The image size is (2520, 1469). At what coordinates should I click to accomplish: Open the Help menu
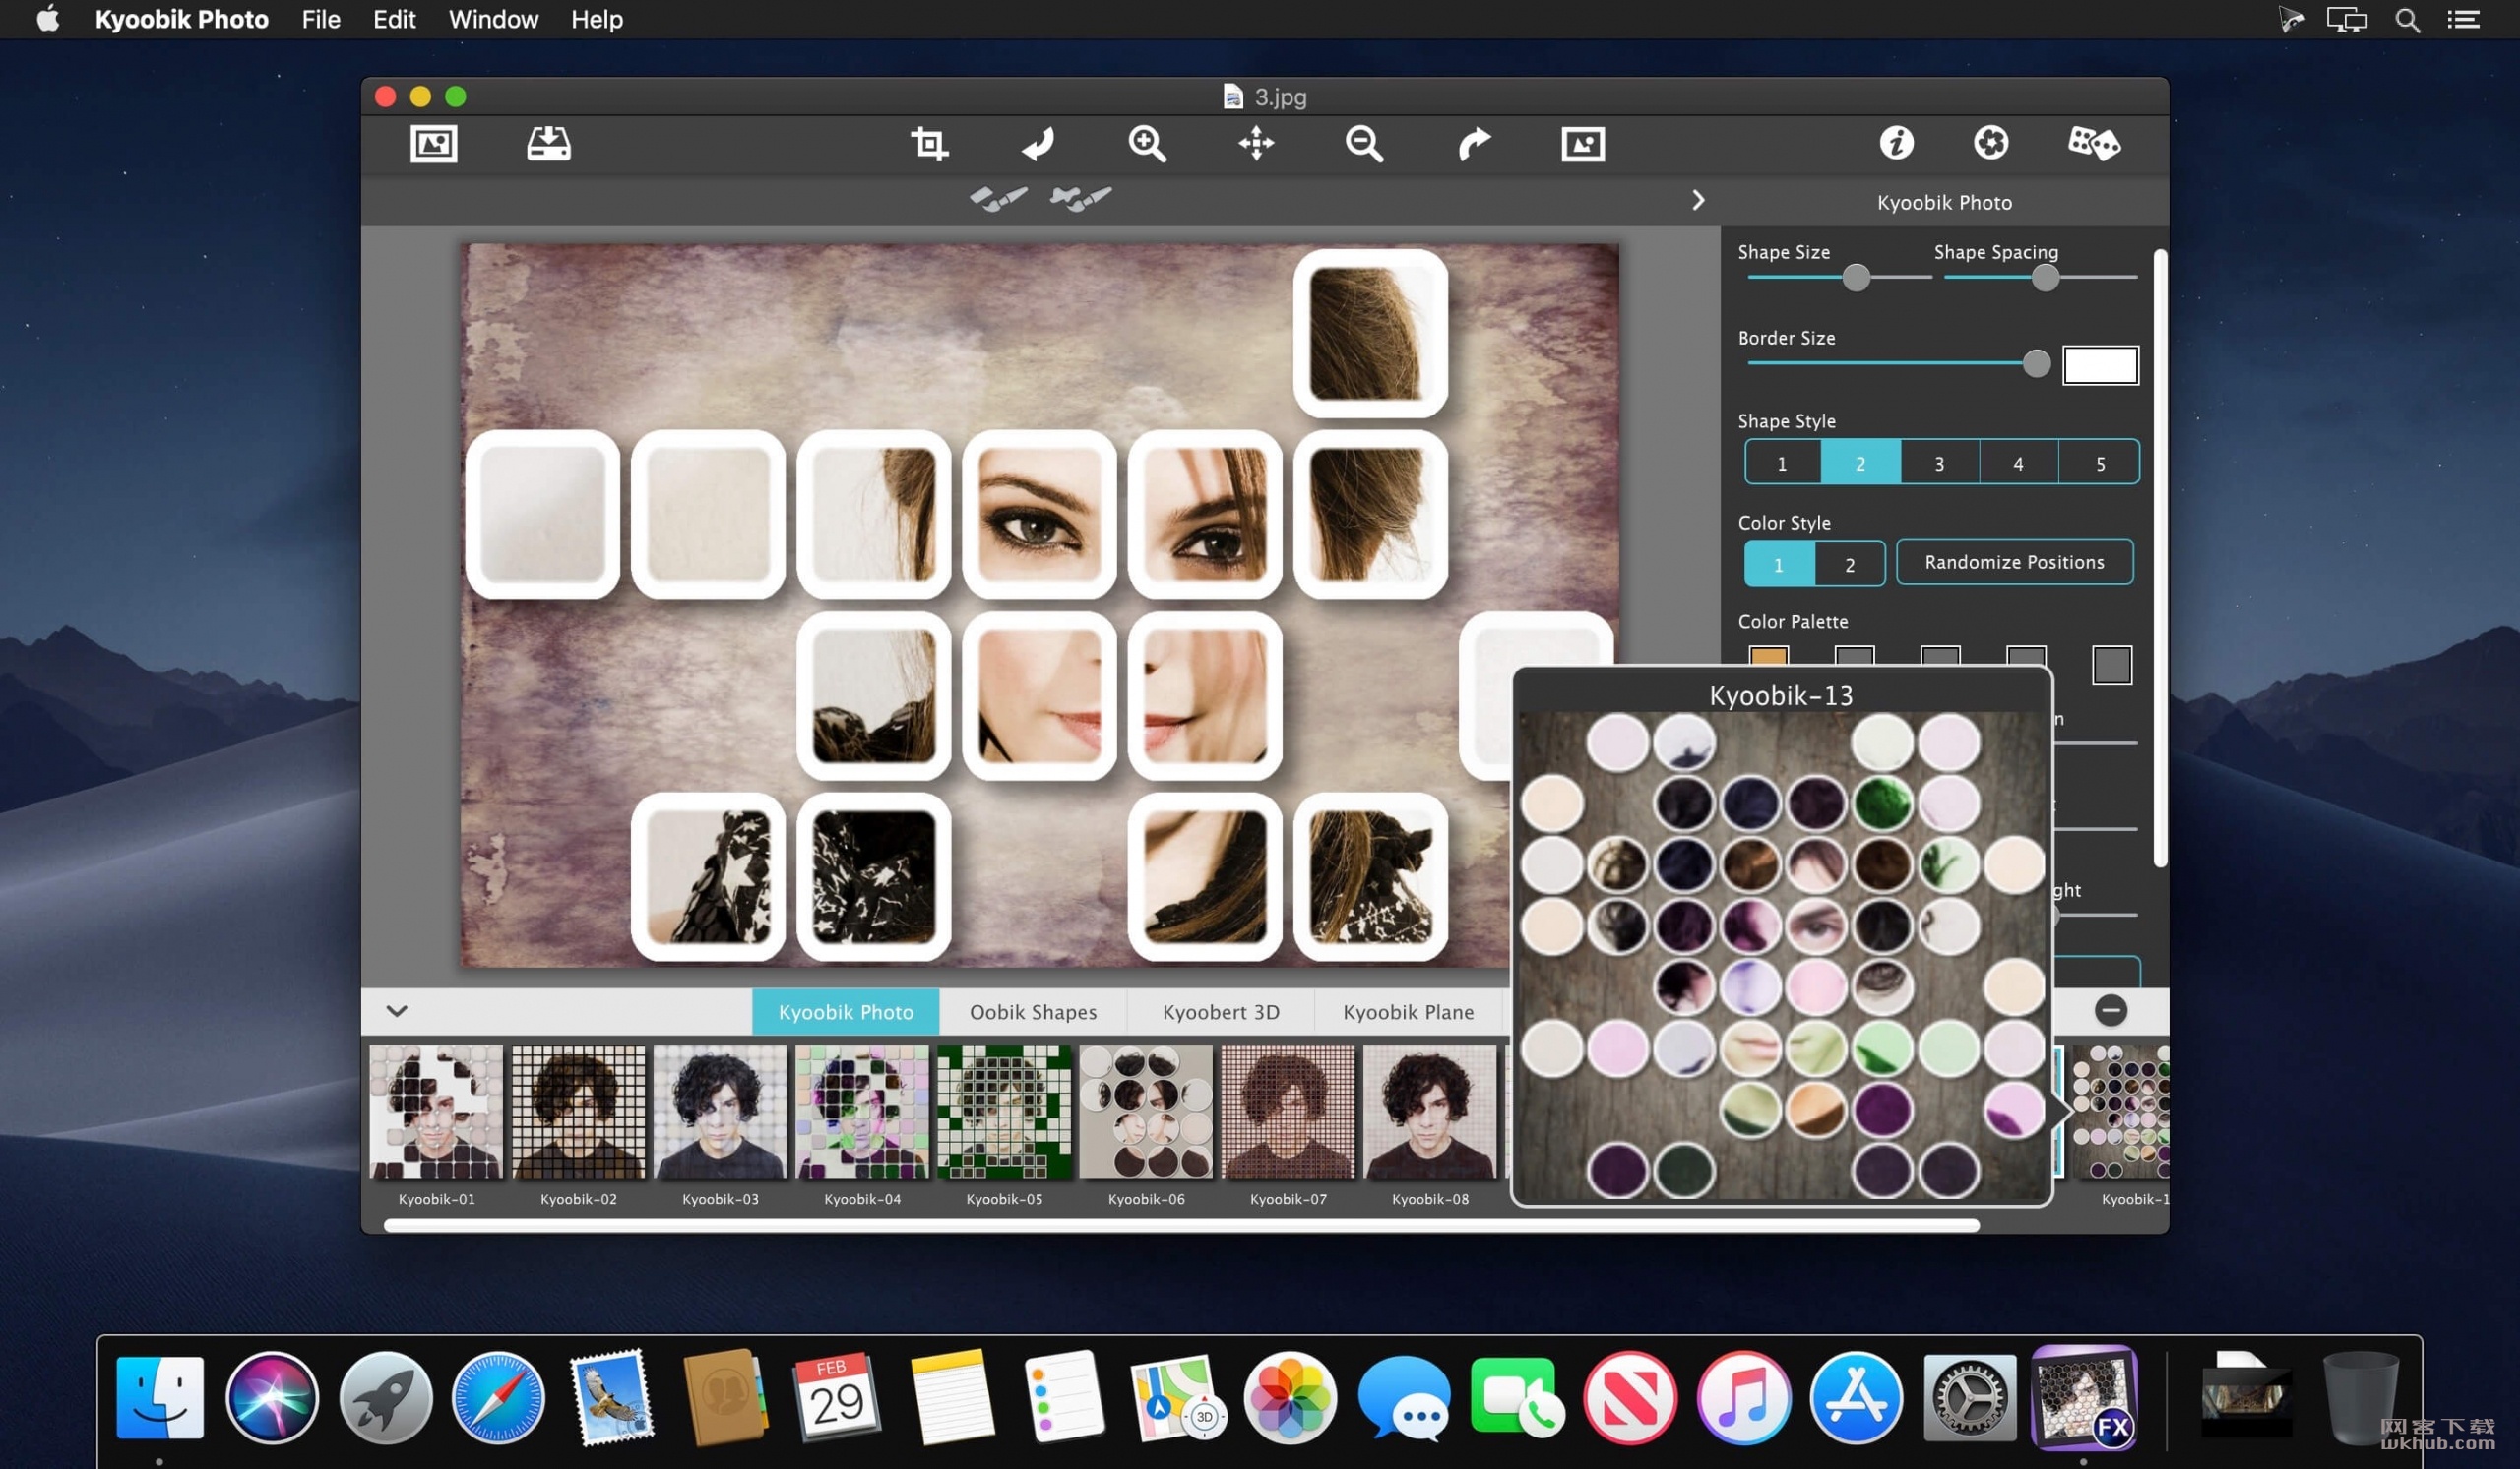(597, 19)
